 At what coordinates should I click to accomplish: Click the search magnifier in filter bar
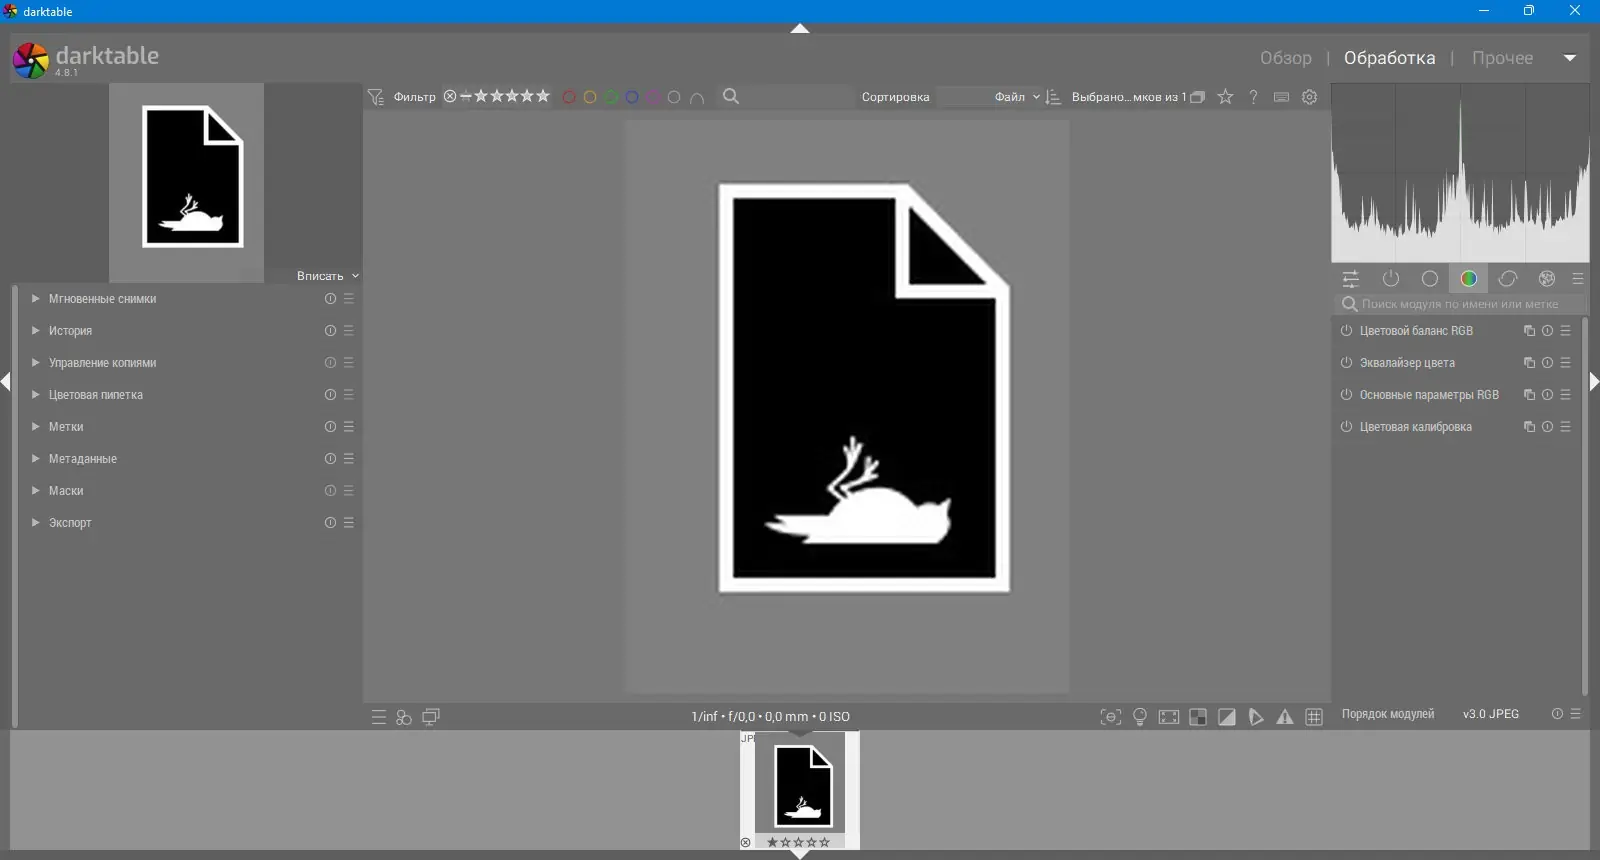732,97
